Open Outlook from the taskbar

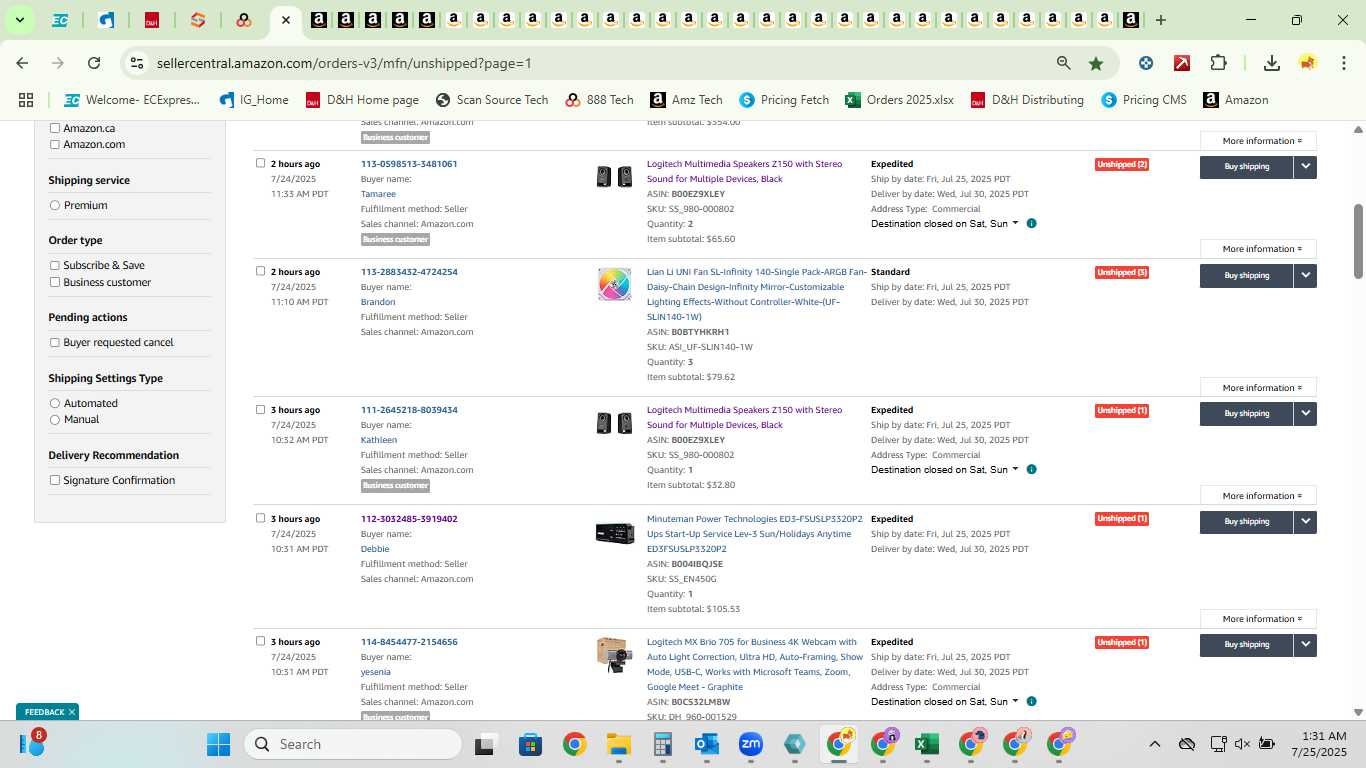pyautogui.click(x=707, y=744)
